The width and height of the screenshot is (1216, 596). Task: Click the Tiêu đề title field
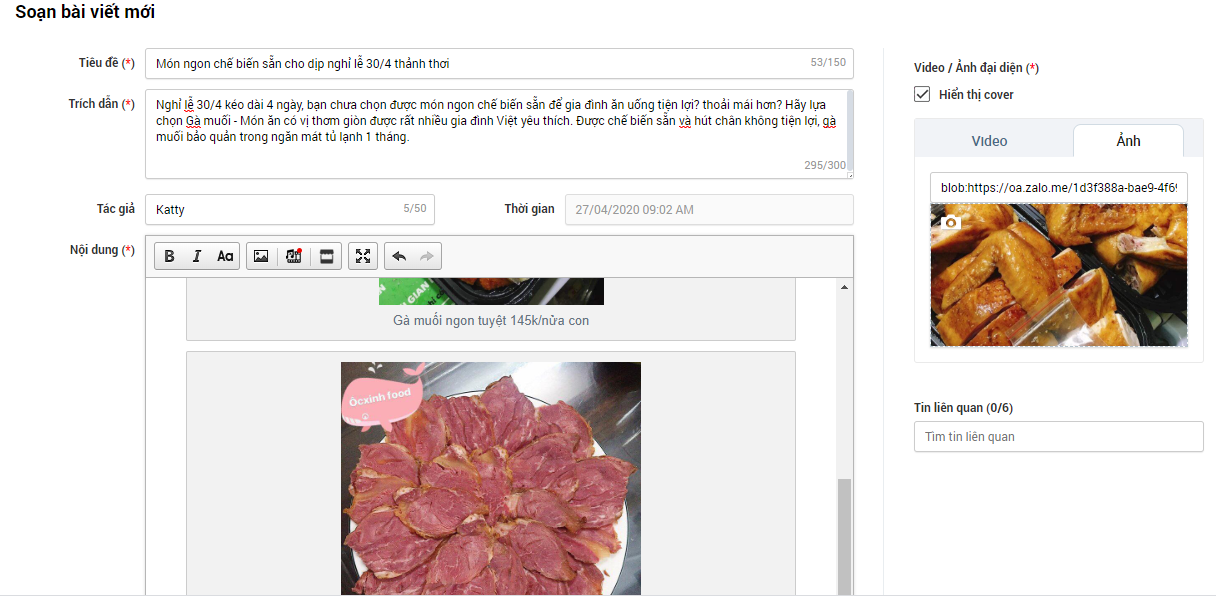point(499,64)
